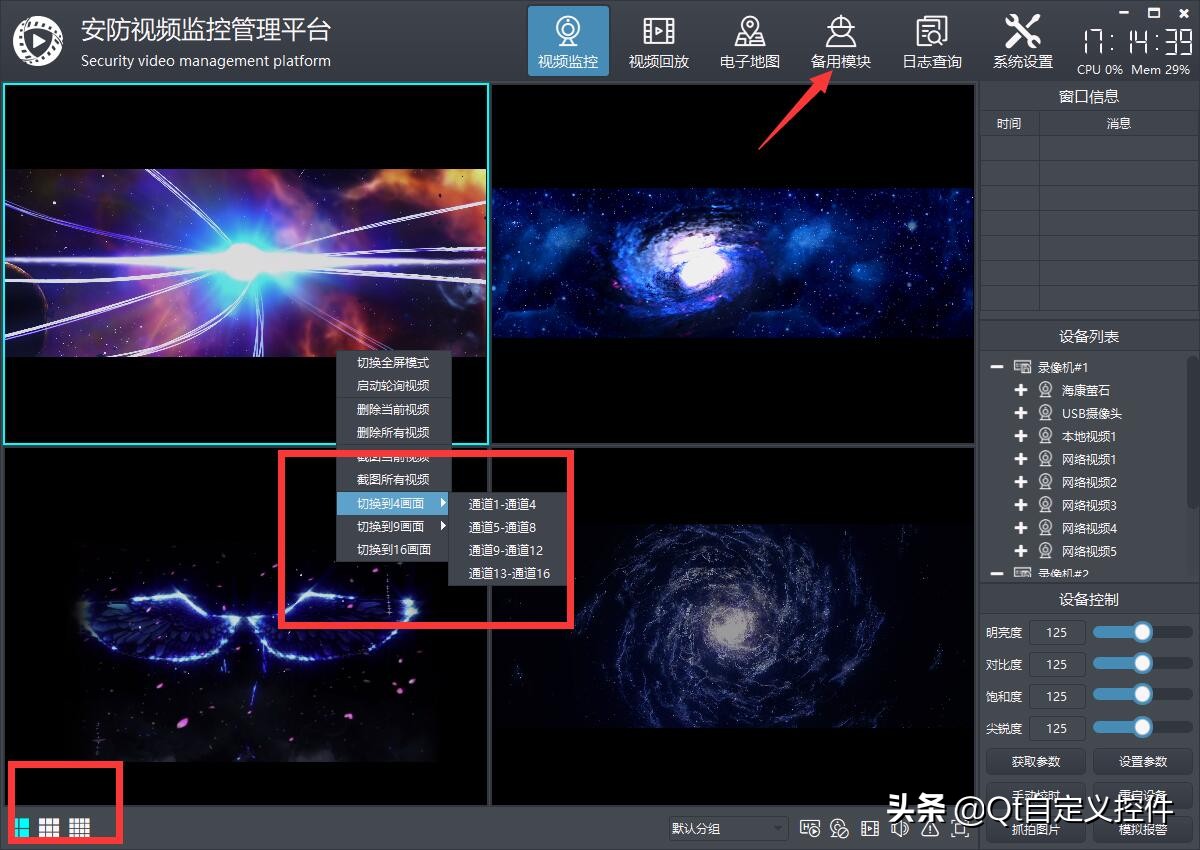Select the 9-screen grid layout icon
The width and height of the screenshot is (1200, 850).
tap(48, 827)
